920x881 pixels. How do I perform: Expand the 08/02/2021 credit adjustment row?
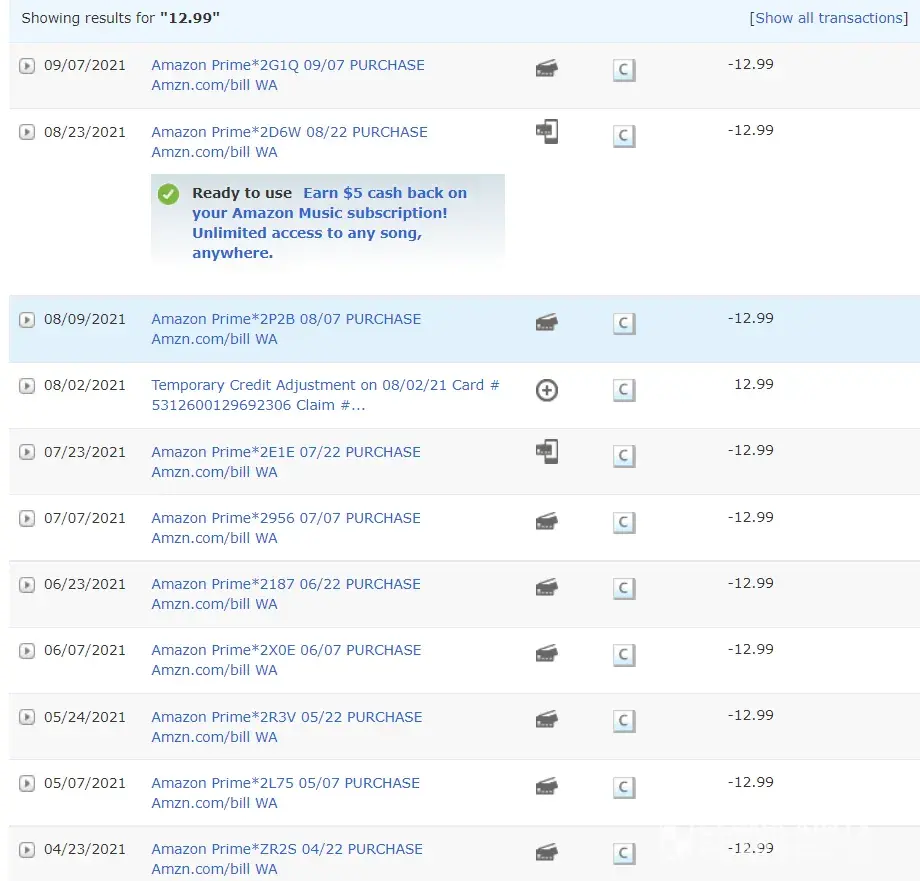tap(27, 386)
